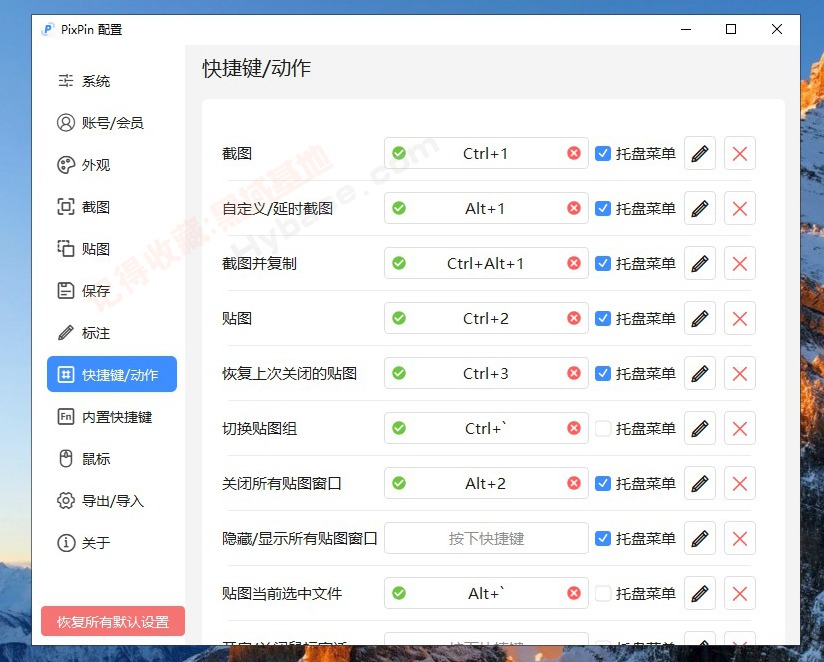Enable 托盘菜单 for 切换贴图组
Screen dimensions: 824x662
tap(605, 428)
